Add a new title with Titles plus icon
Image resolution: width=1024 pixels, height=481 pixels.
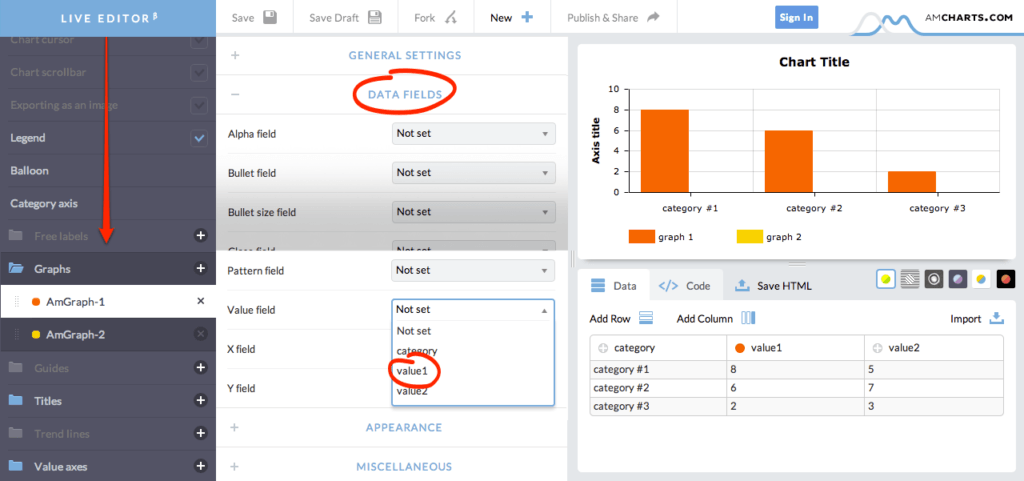click(x=200, y=400)
